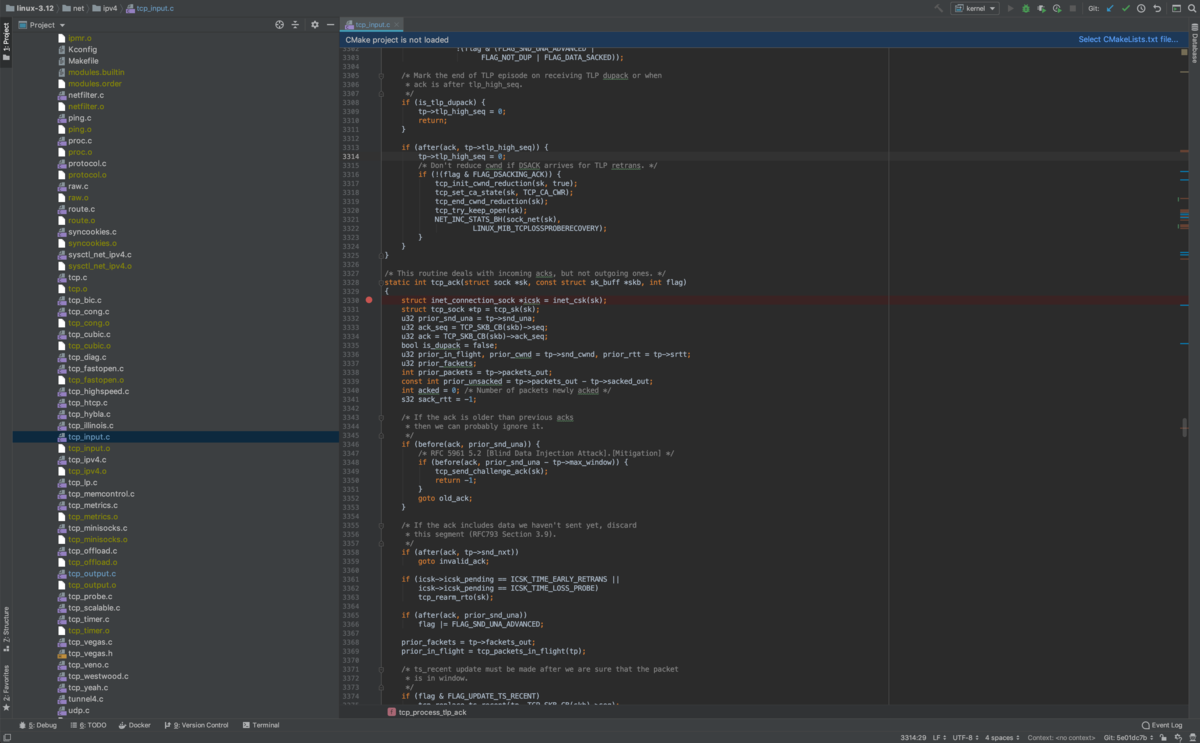Select tcp_ipv4.c in the project tree
The image size is (1200, 743).
tap(81, 459)
